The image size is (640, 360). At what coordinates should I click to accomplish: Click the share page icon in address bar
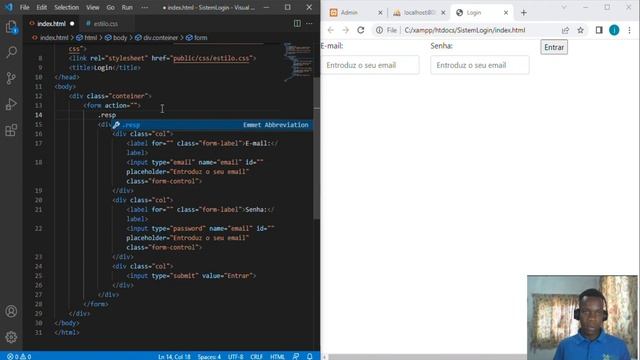(565, 30)
